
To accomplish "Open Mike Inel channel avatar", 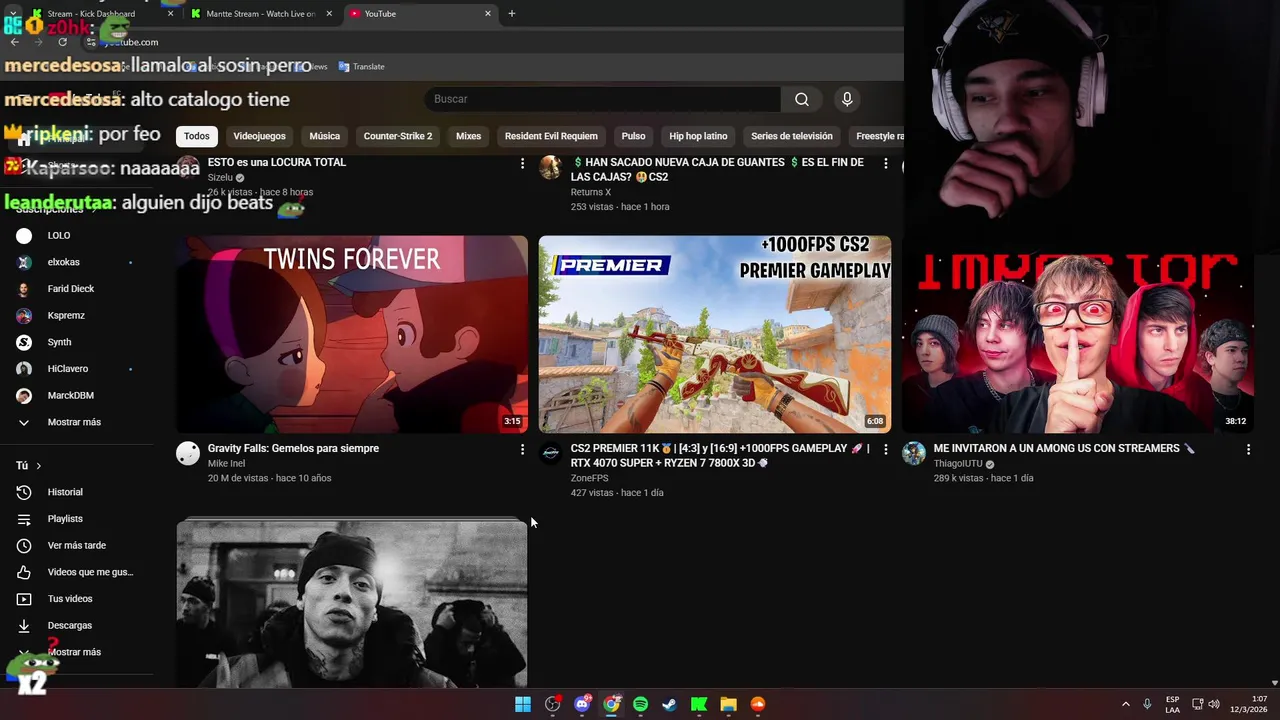I will [188, 453].
